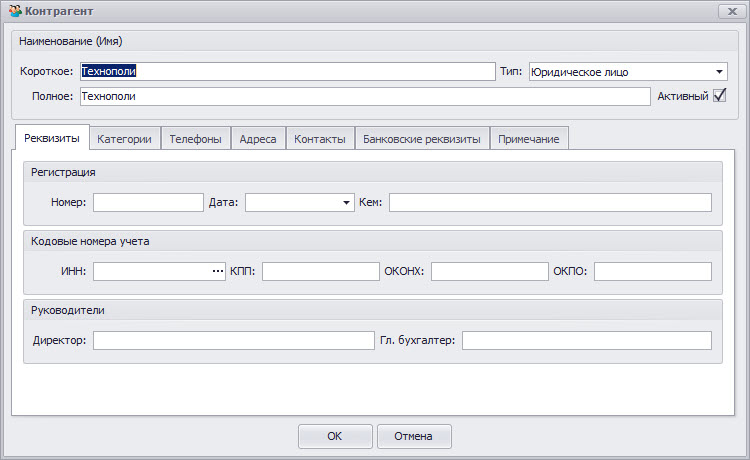Click the ellipsis button in ИНН field
The height and width of the screenshot is (460, 750).
218,271
